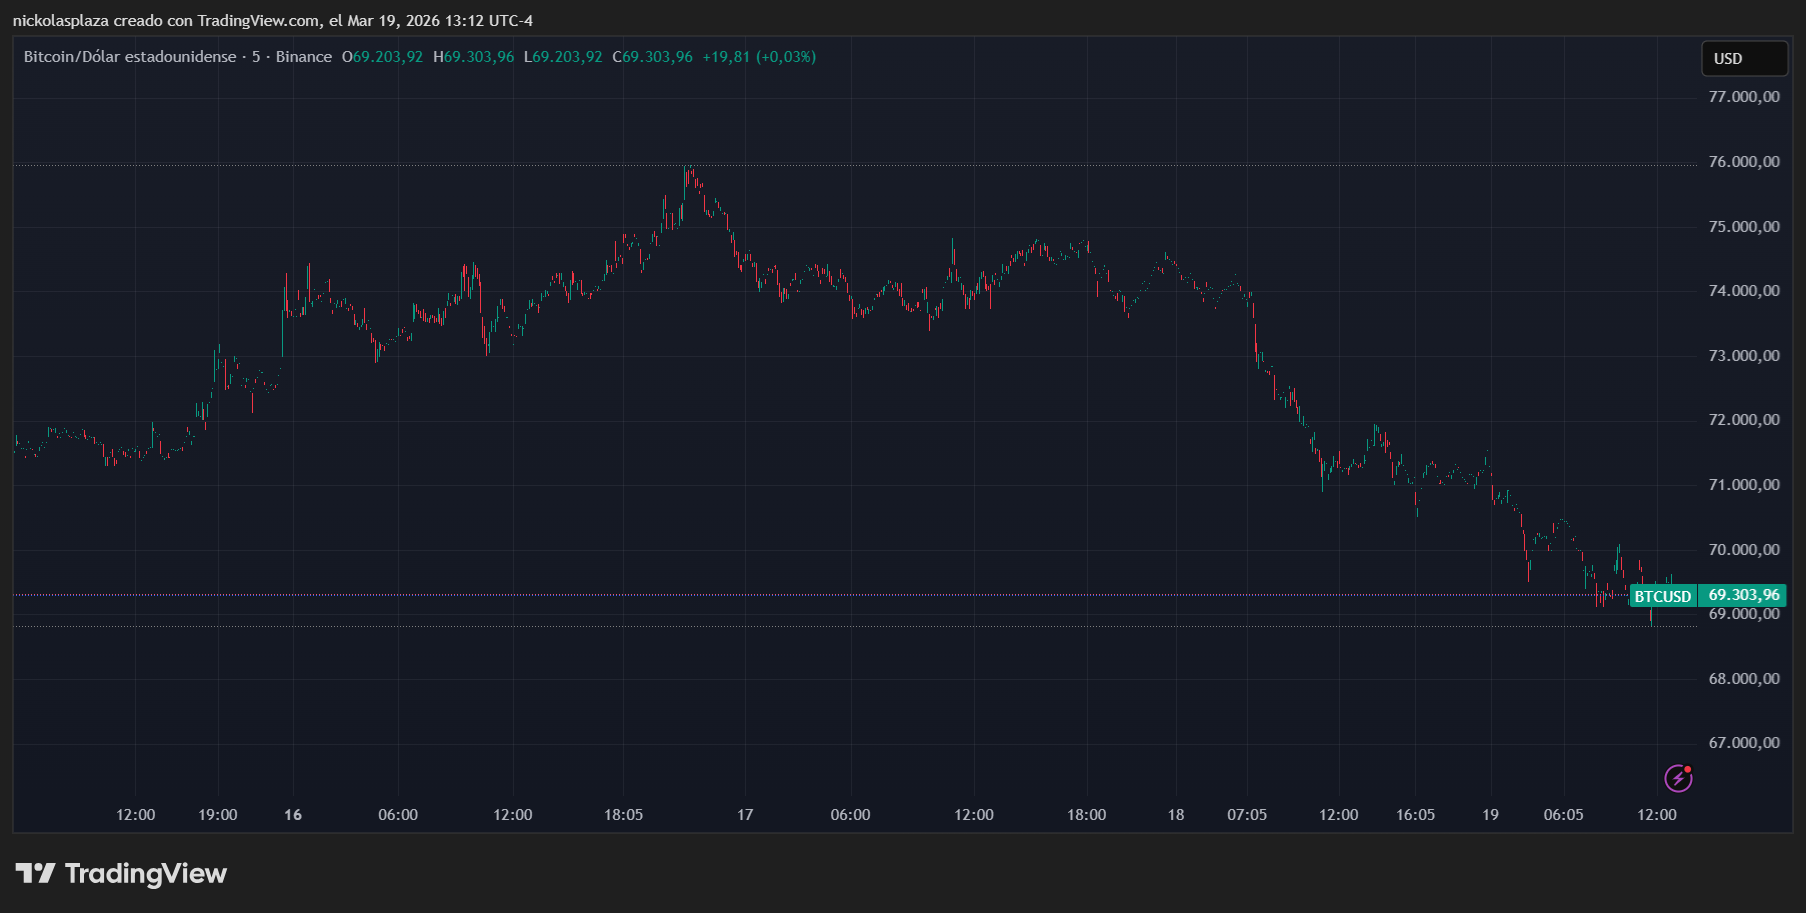This screenshot has width=1806, height=913.
Task: Click the green BTCUSD price tag
Action: tap(1662, 596)
